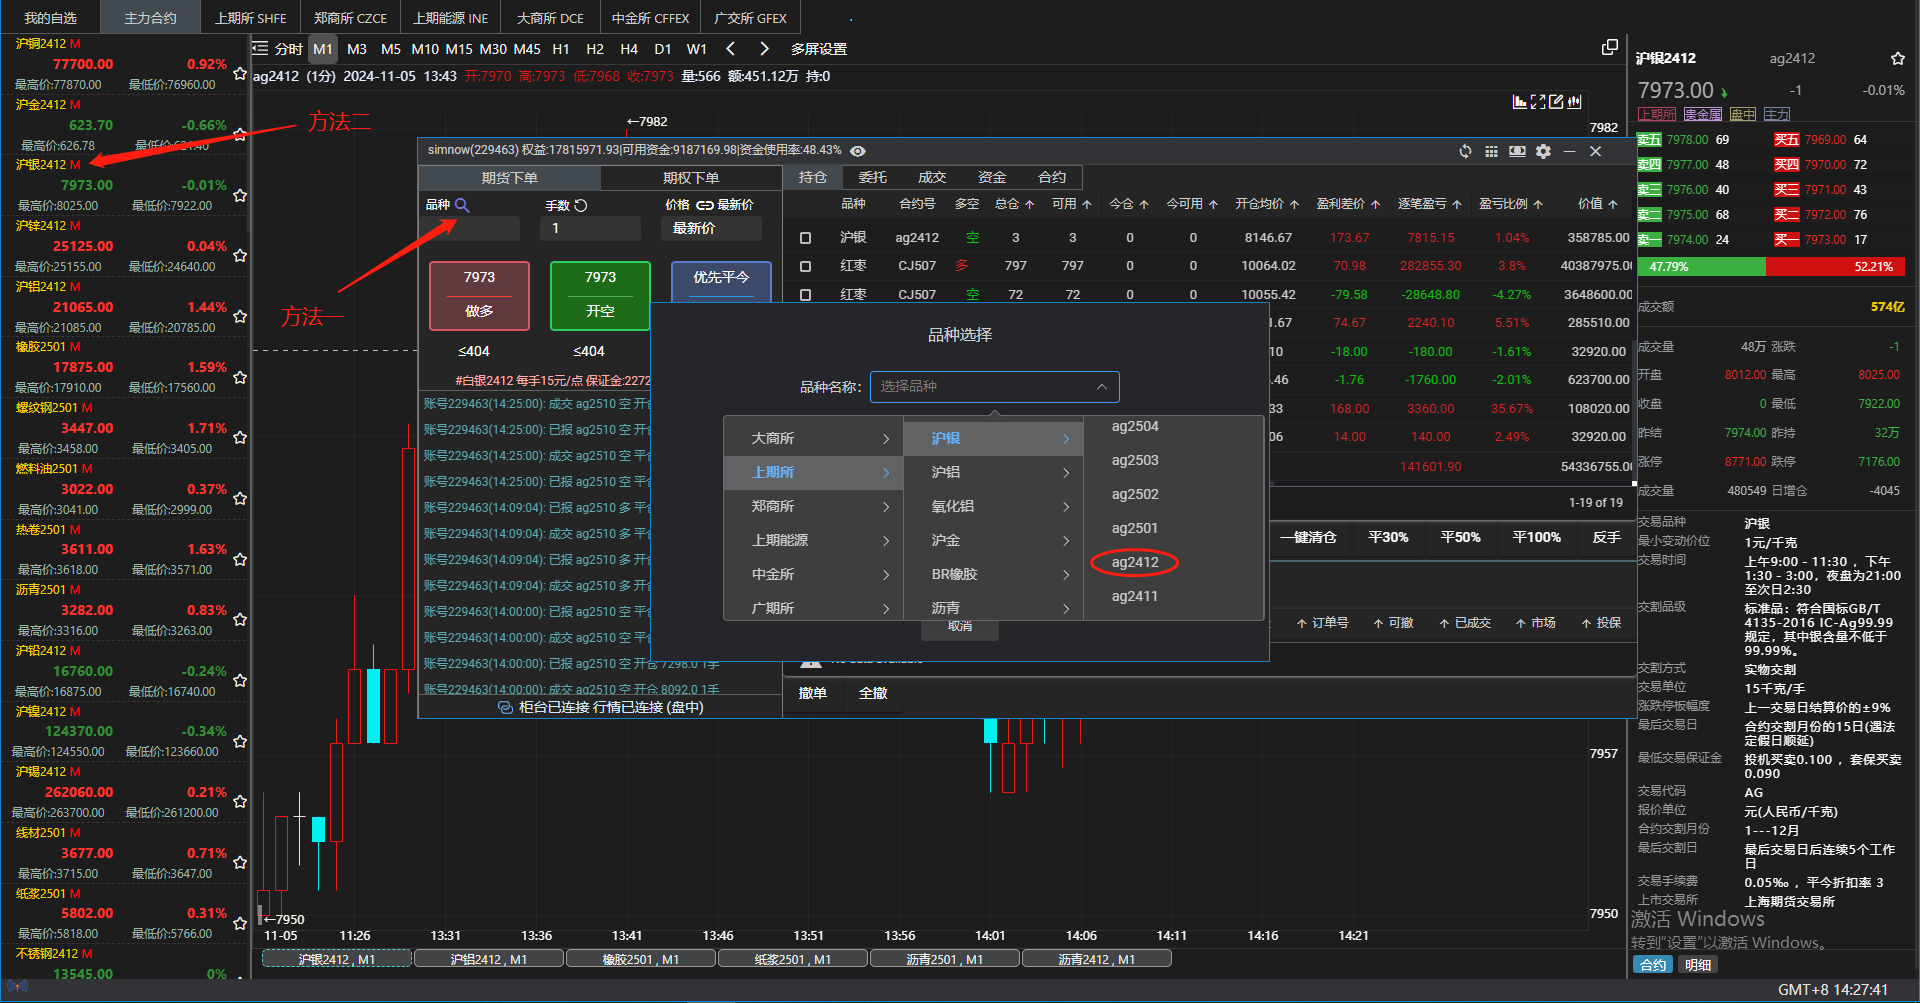This screenshot has height=1003, width=1920.
Task: Switch to 明细 view at quote panel bottom
Action: [x=1697, y=965]
